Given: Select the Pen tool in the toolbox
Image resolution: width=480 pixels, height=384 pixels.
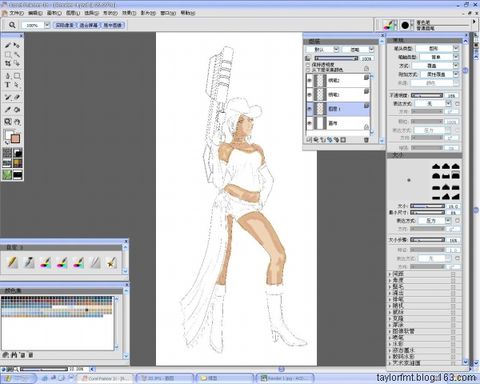Looking at the screenshot, I should pos(8,76).
